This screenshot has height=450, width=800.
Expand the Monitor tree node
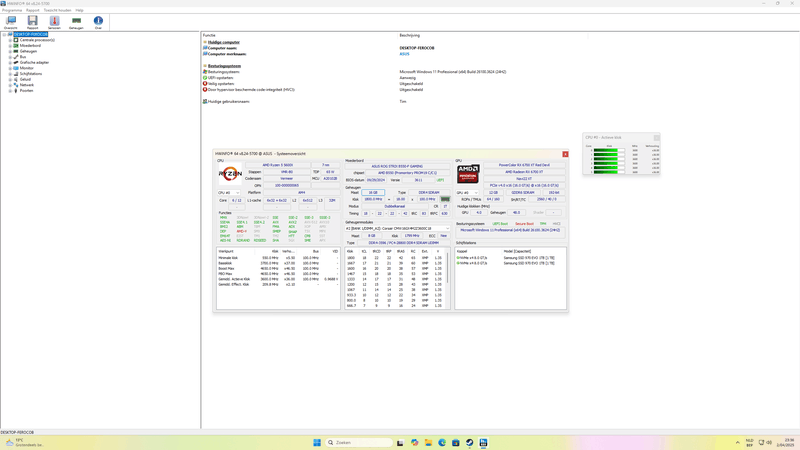coord(10,68)
